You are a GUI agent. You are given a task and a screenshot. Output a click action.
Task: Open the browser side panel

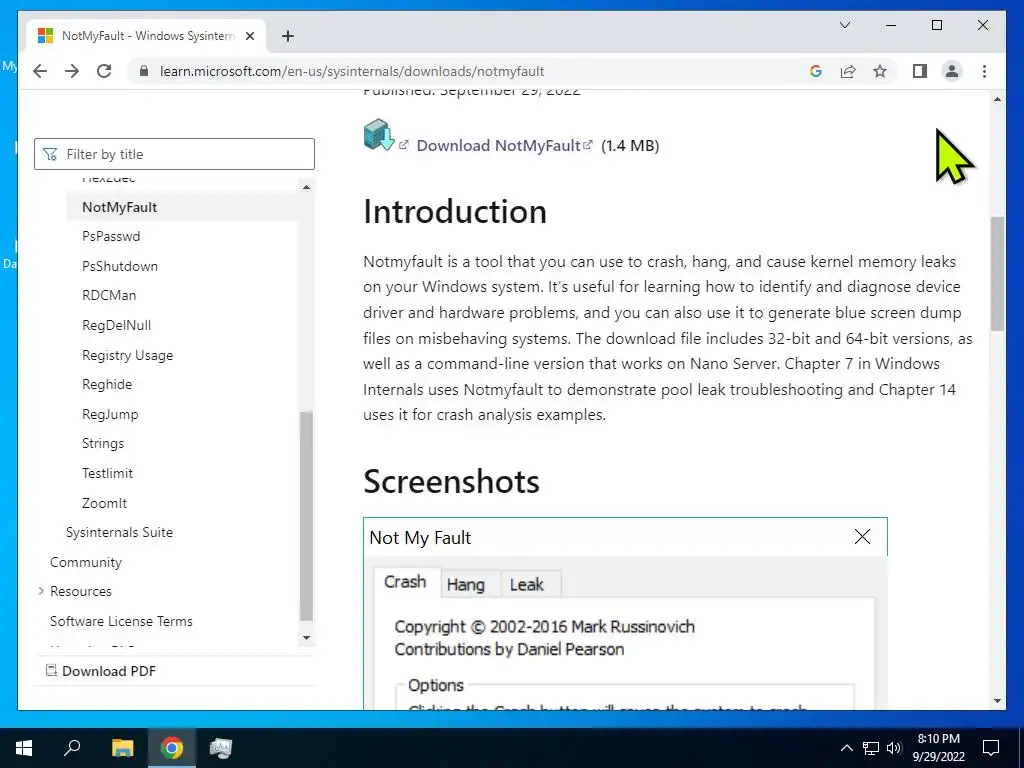(920, 71)
